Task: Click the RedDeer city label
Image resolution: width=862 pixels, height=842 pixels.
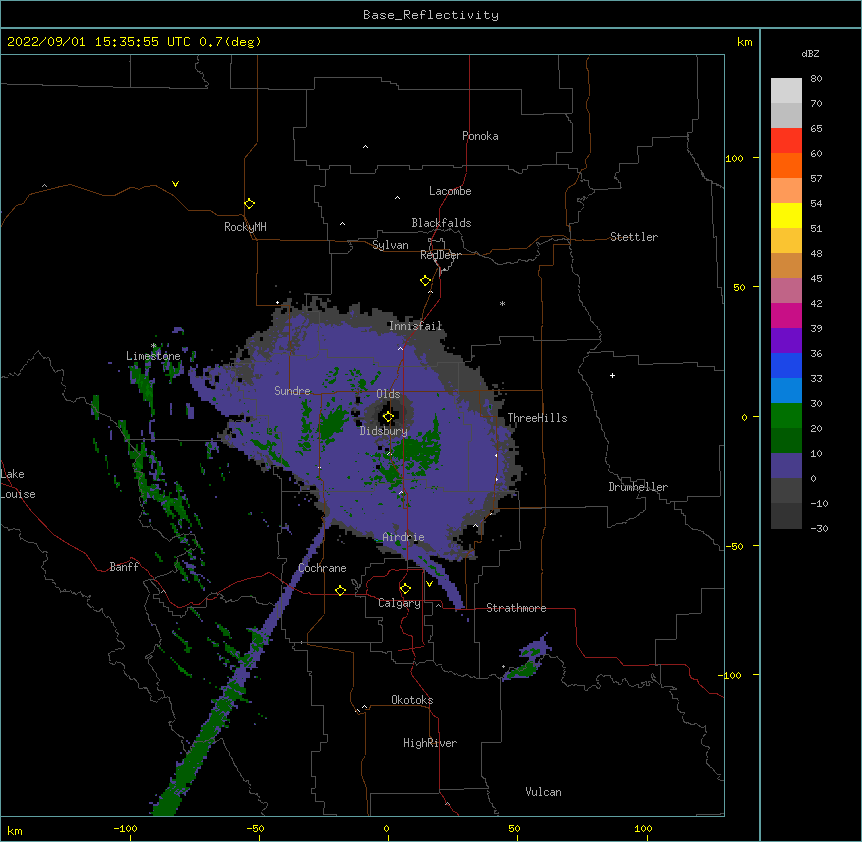Action: pyautogui.click(x=440, y=255)
